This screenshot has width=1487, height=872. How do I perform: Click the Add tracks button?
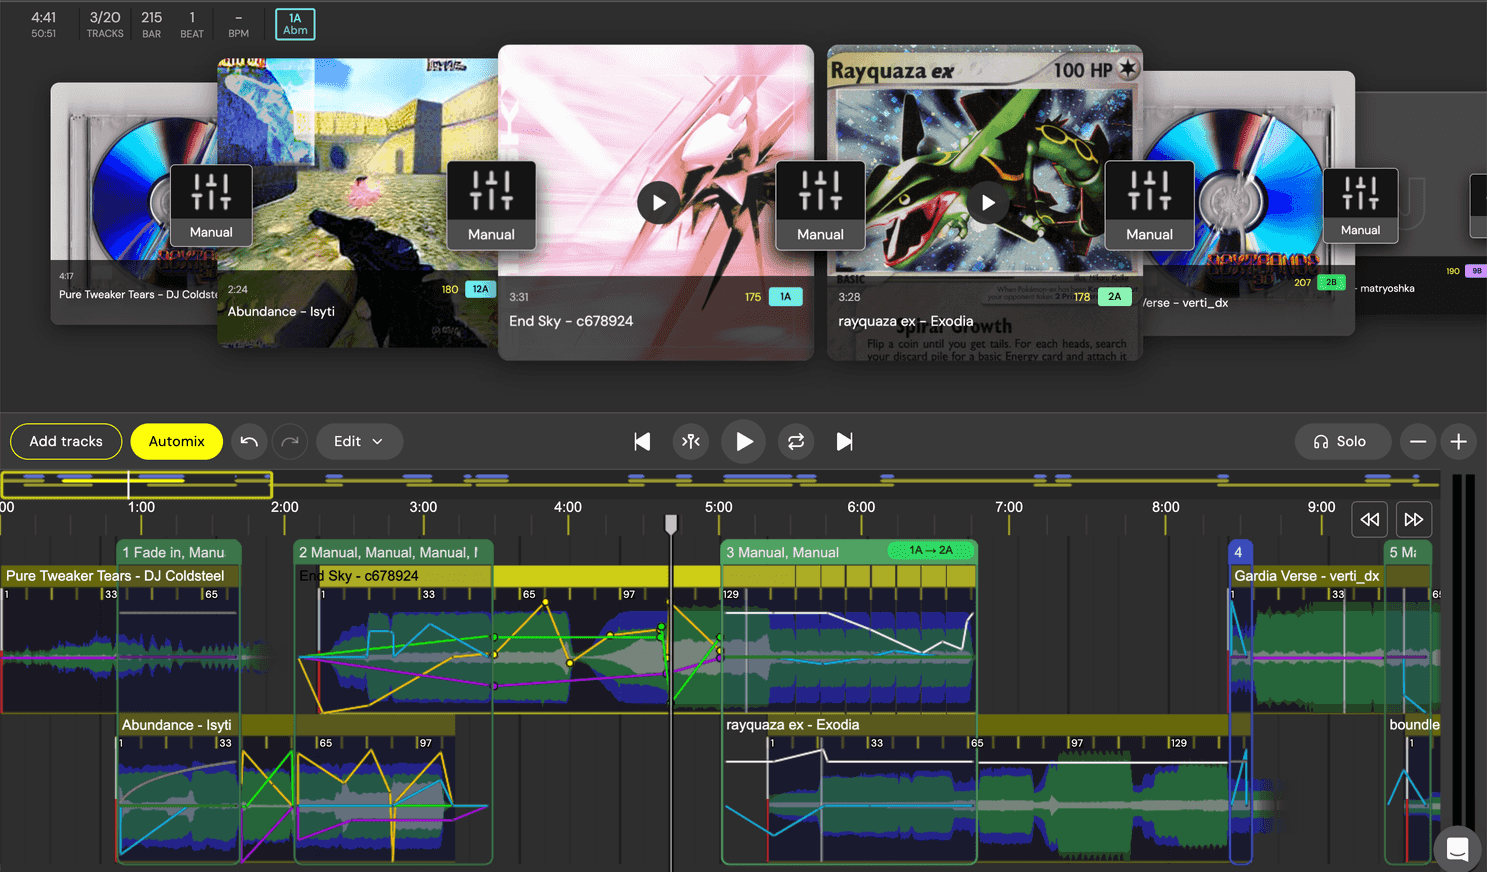point(66,441)
